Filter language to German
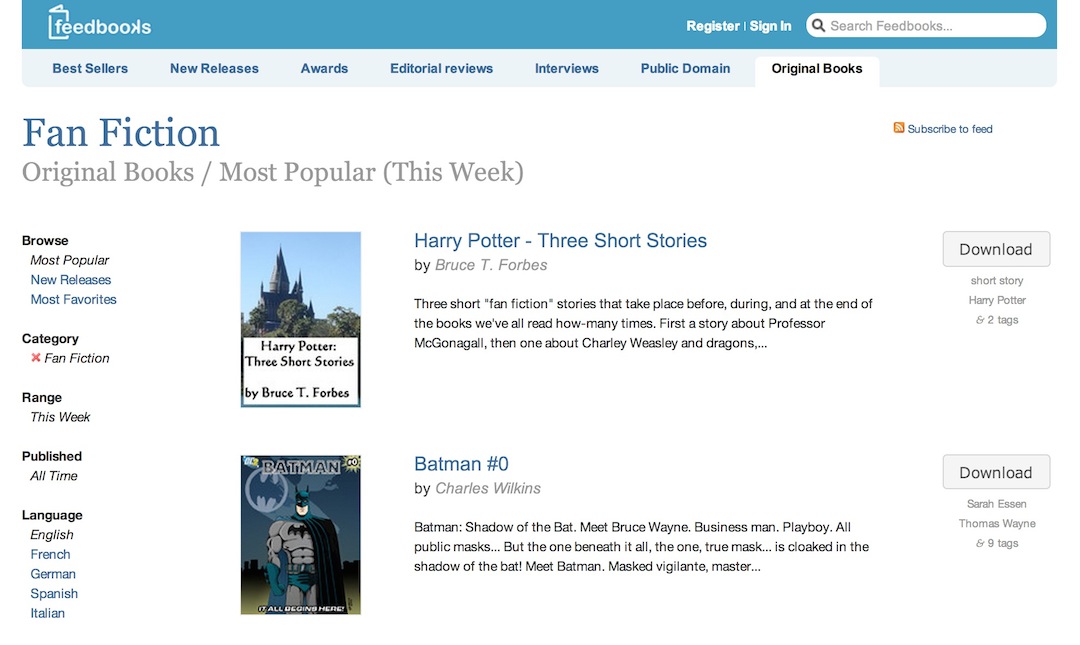The image size is (1080, 645). coord(53,574)
